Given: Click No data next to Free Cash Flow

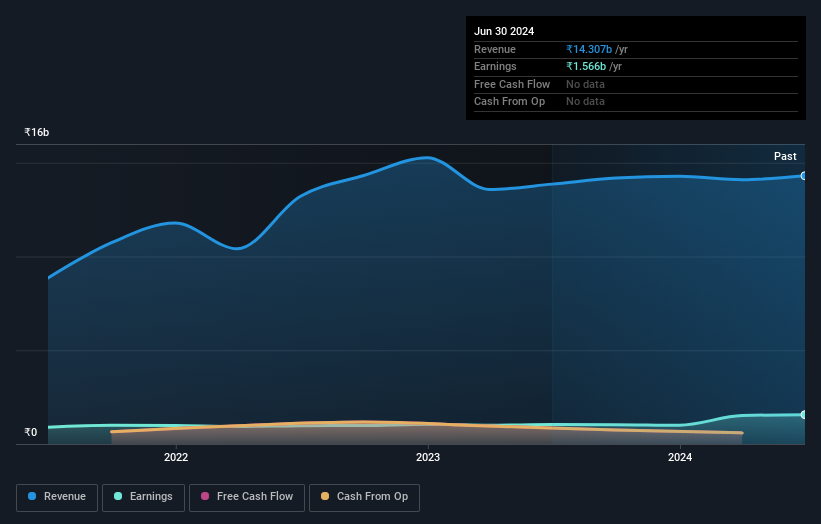Looking at the screenshot, I should 585,84.
